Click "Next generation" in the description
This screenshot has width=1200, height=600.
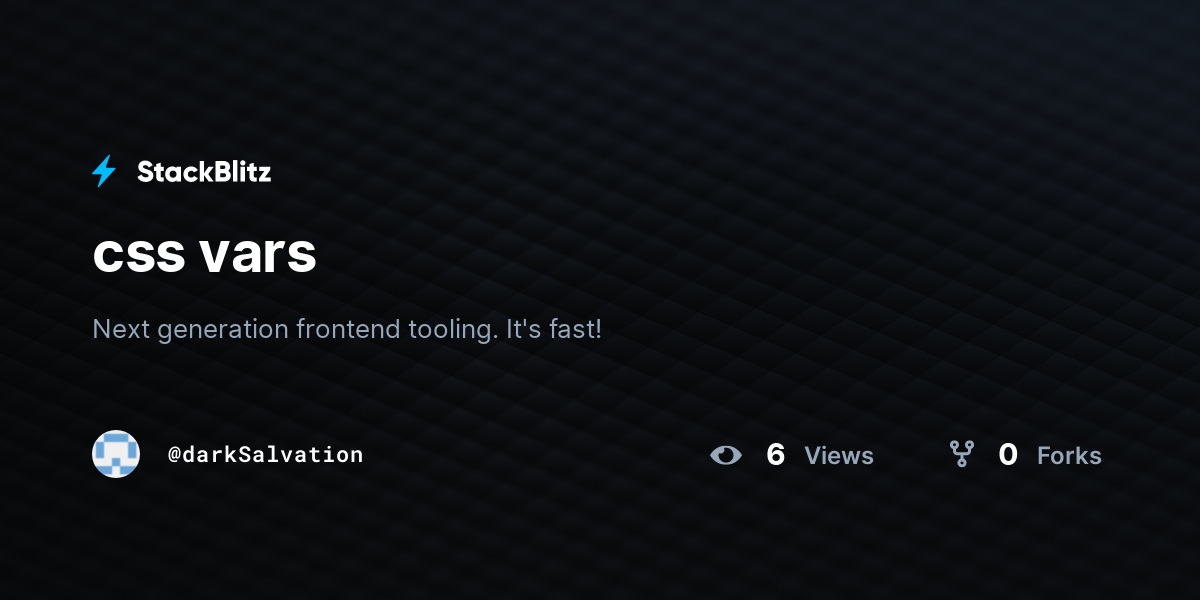click(191, 329)
